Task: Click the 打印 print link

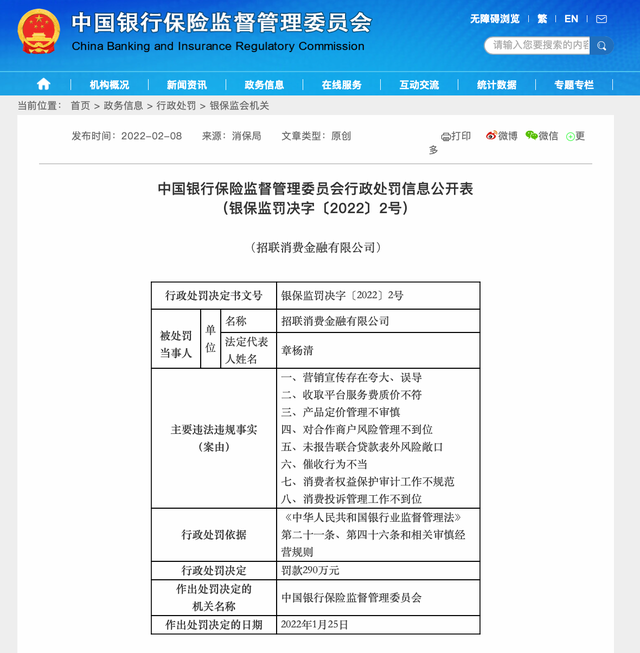Action: click(x=461, y=136)
